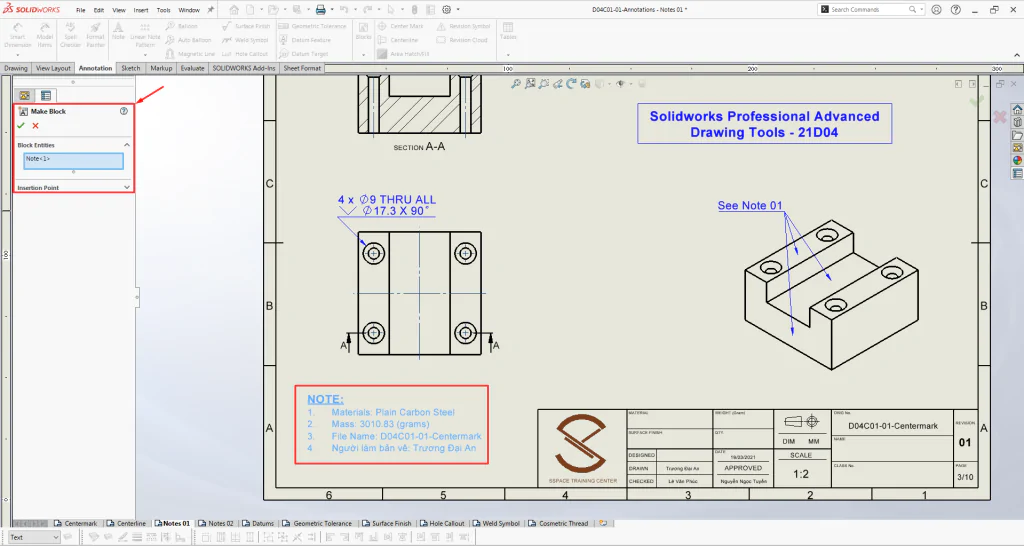Screen dimensions: 1024x546
Task: Expand Insertion Point section
Action: (x=127, y=187)
